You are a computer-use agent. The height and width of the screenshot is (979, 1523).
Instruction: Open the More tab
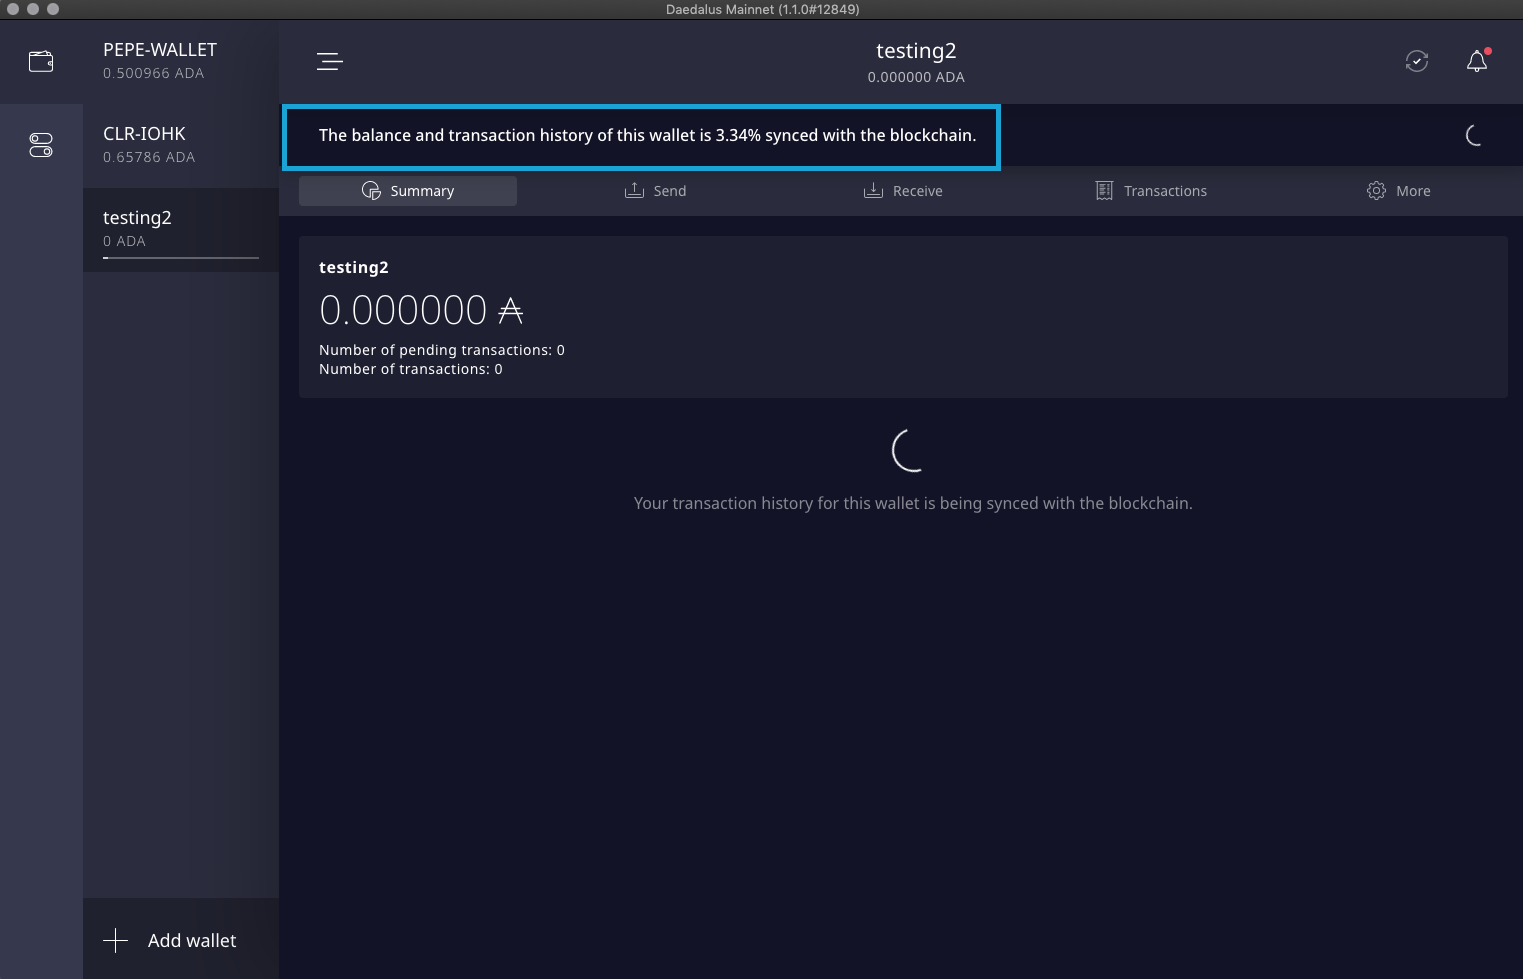point(1398,191)
